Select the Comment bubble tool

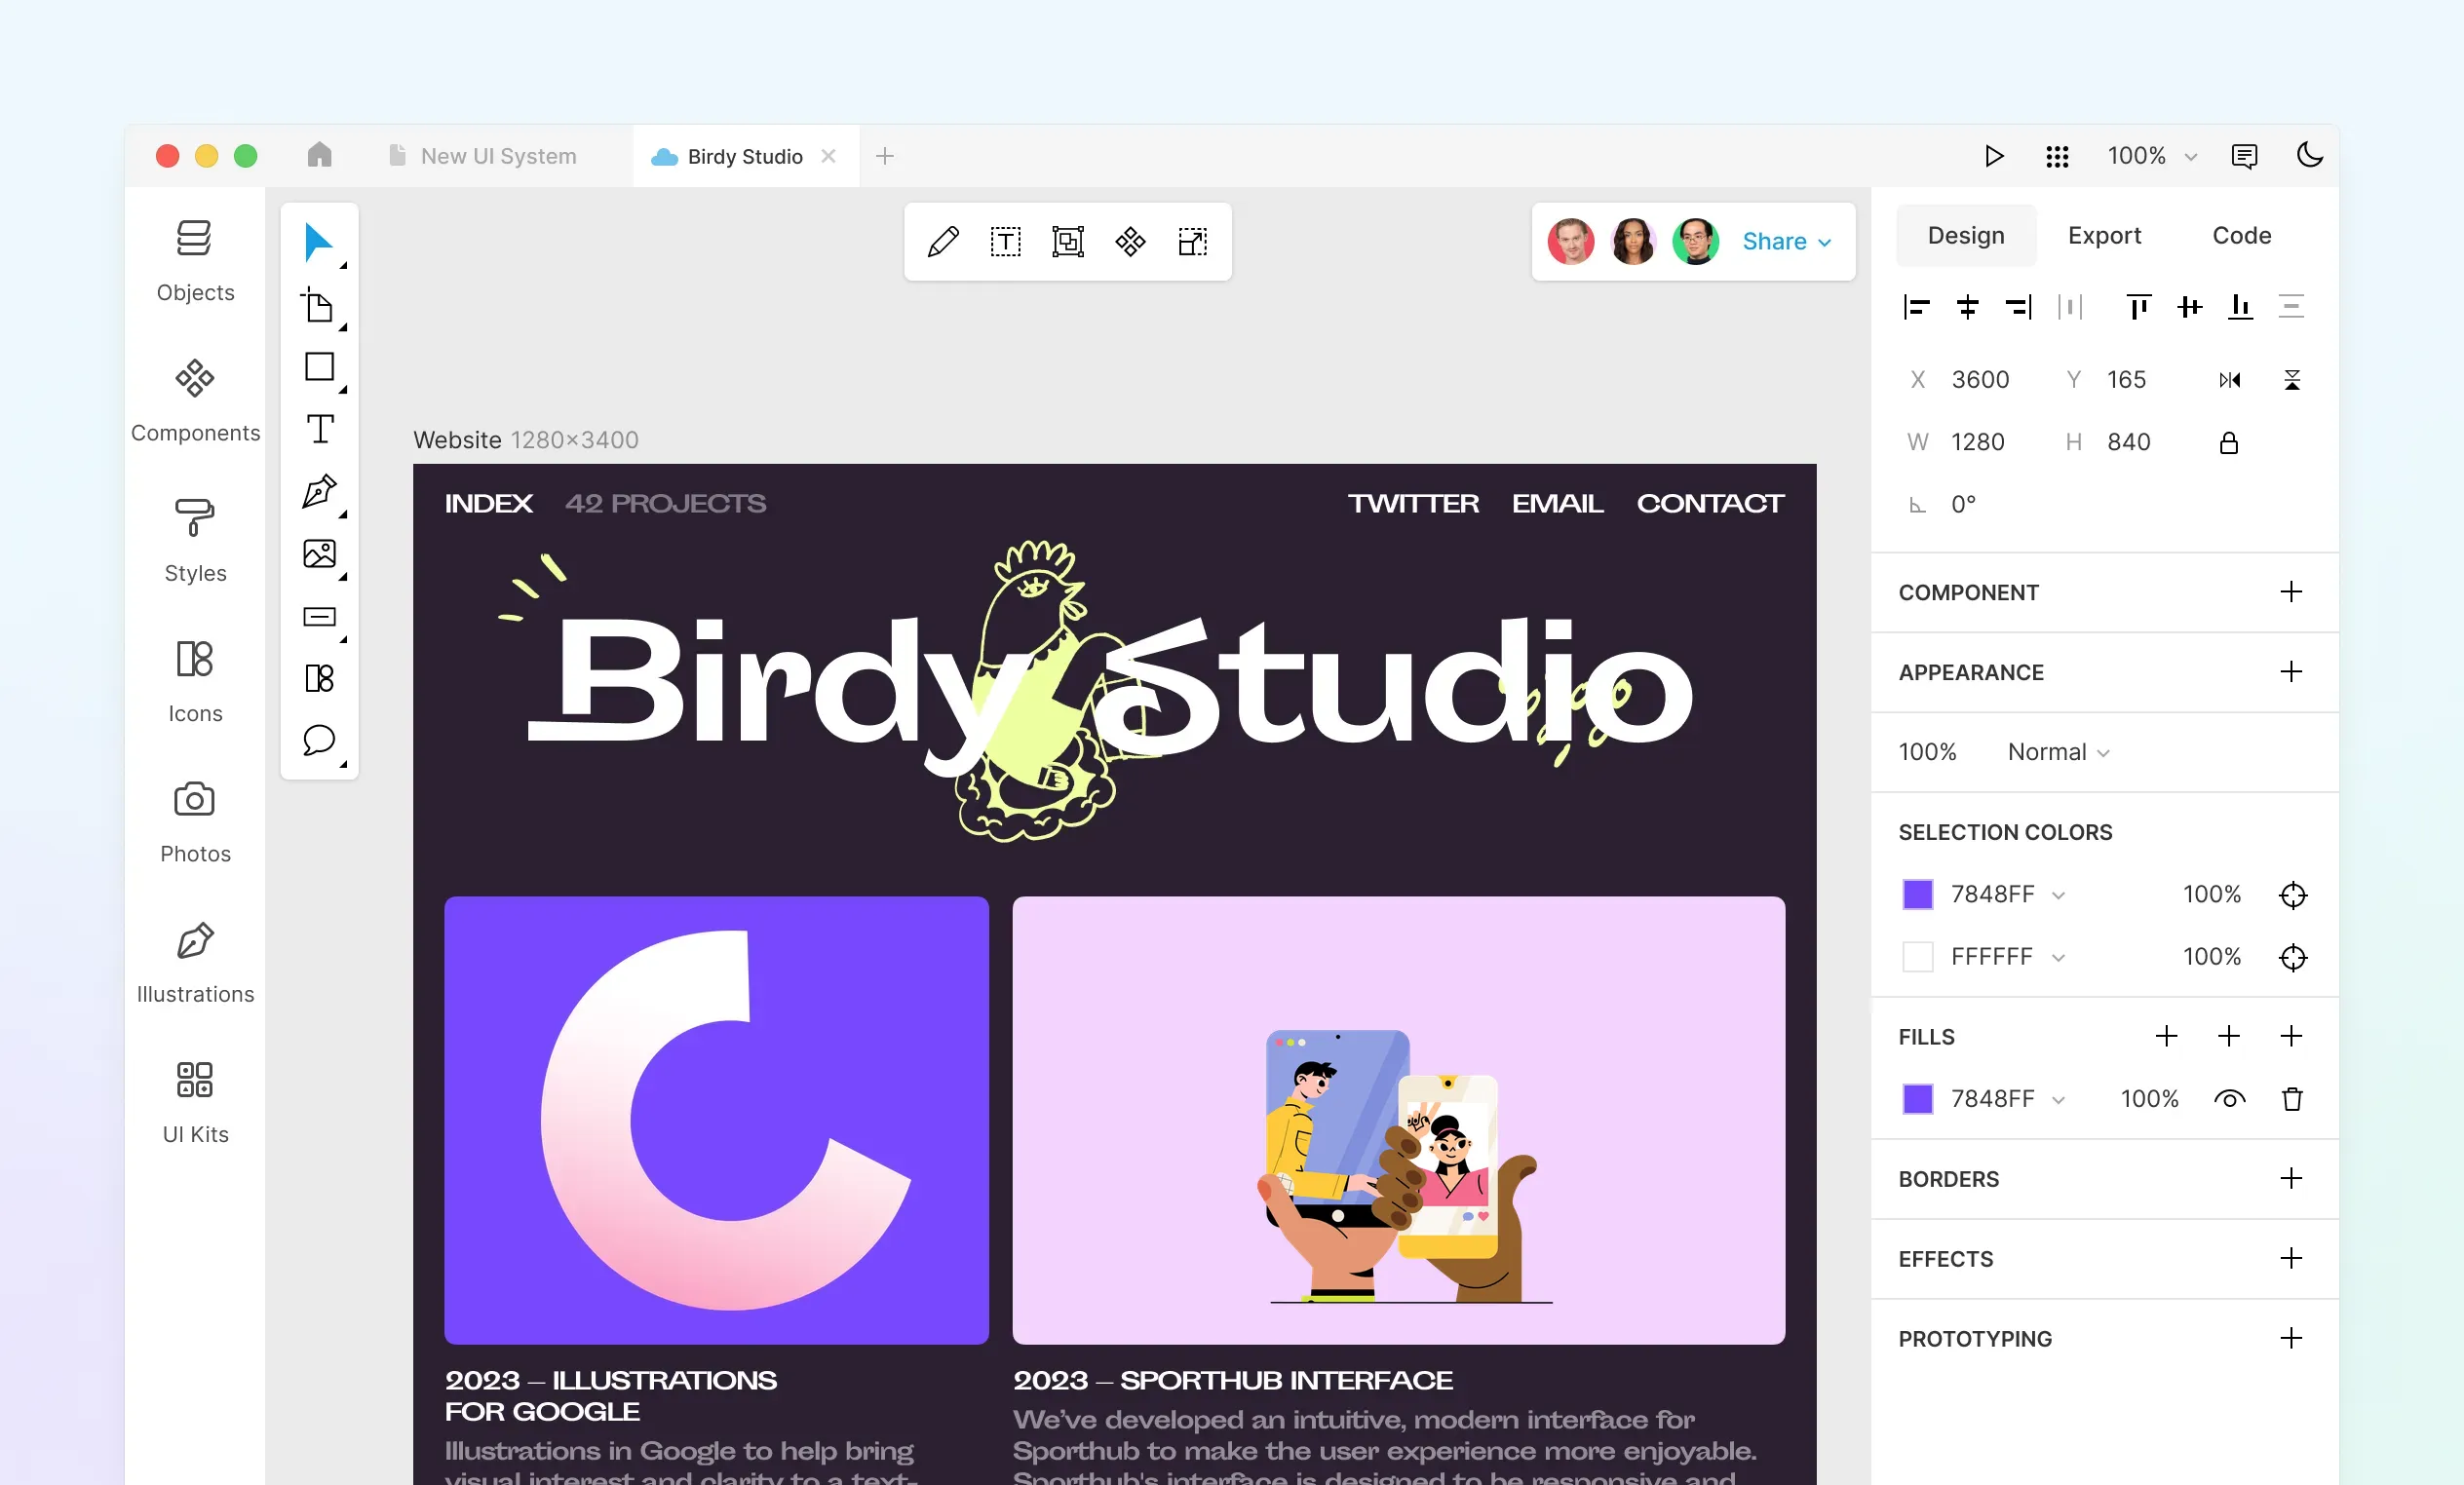pos(319,741)
